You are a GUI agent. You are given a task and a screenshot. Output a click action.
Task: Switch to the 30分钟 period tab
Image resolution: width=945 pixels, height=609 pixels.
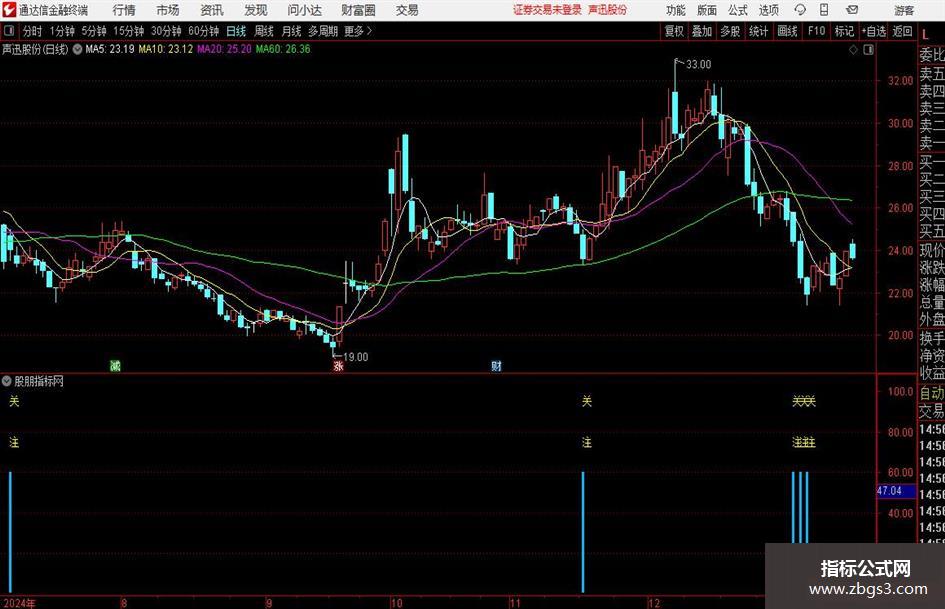tap(166, 31)
